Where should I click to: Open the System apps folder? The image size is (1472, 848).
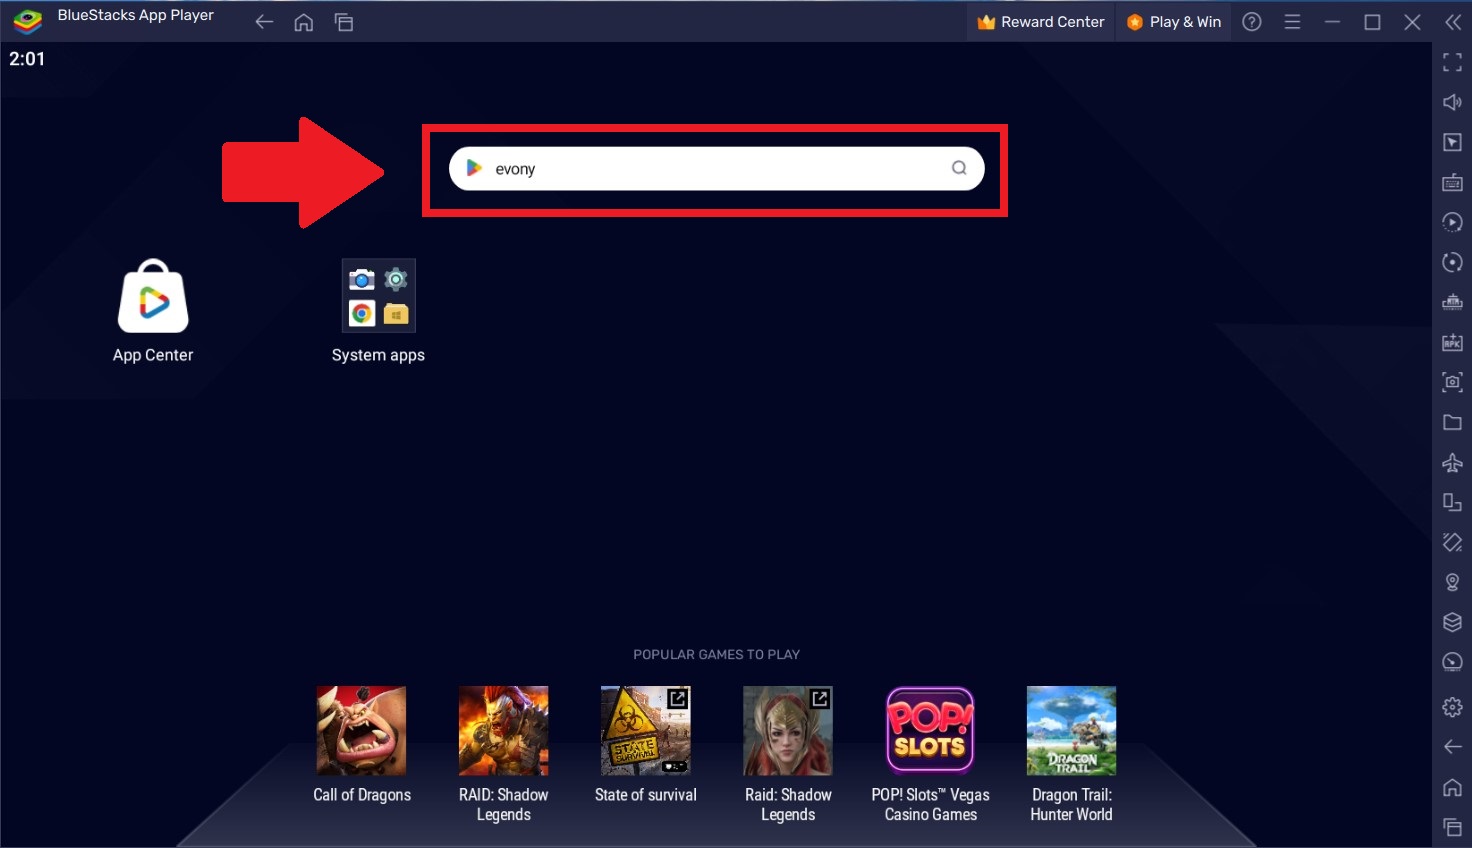[x=378, y=311]
